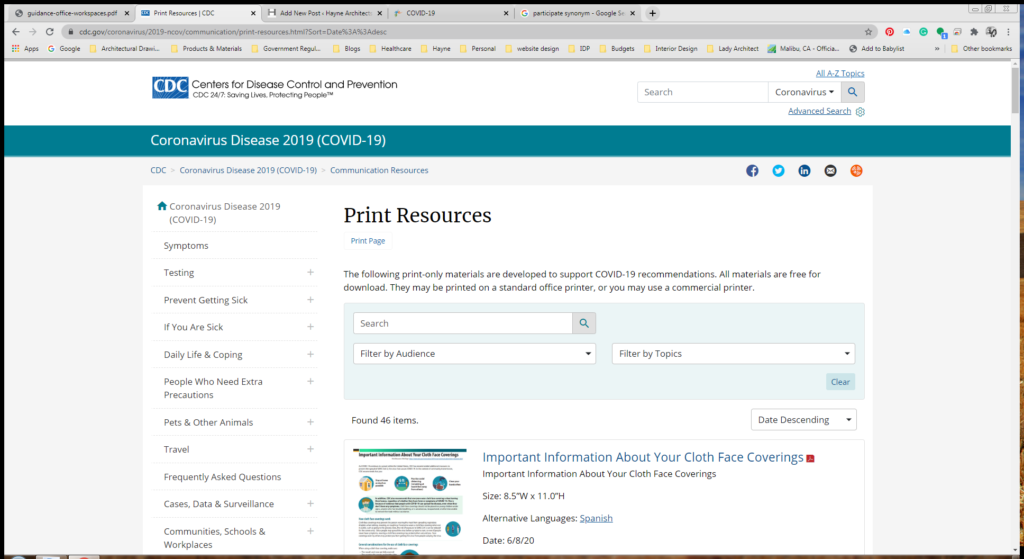Expand Cases, Data & Surveillance section
This screenshot has height=559, width=1024.
coord(310,503)
